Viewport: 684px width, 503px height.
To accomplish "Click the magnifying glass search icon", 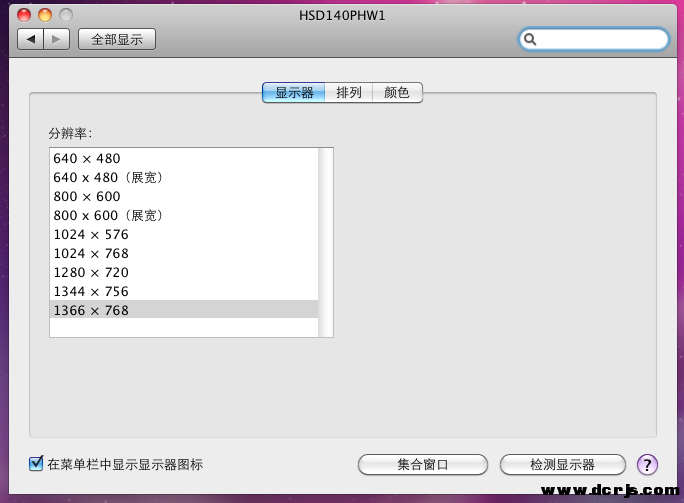I will click(531, 39).
